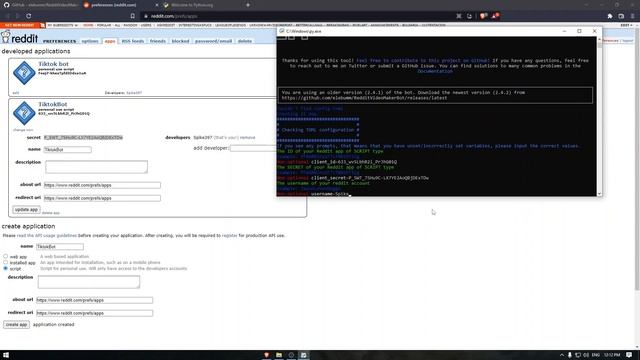Screen dimensions: 640x360
Task: Click the py.exe console window title icon
Action: 281,31
